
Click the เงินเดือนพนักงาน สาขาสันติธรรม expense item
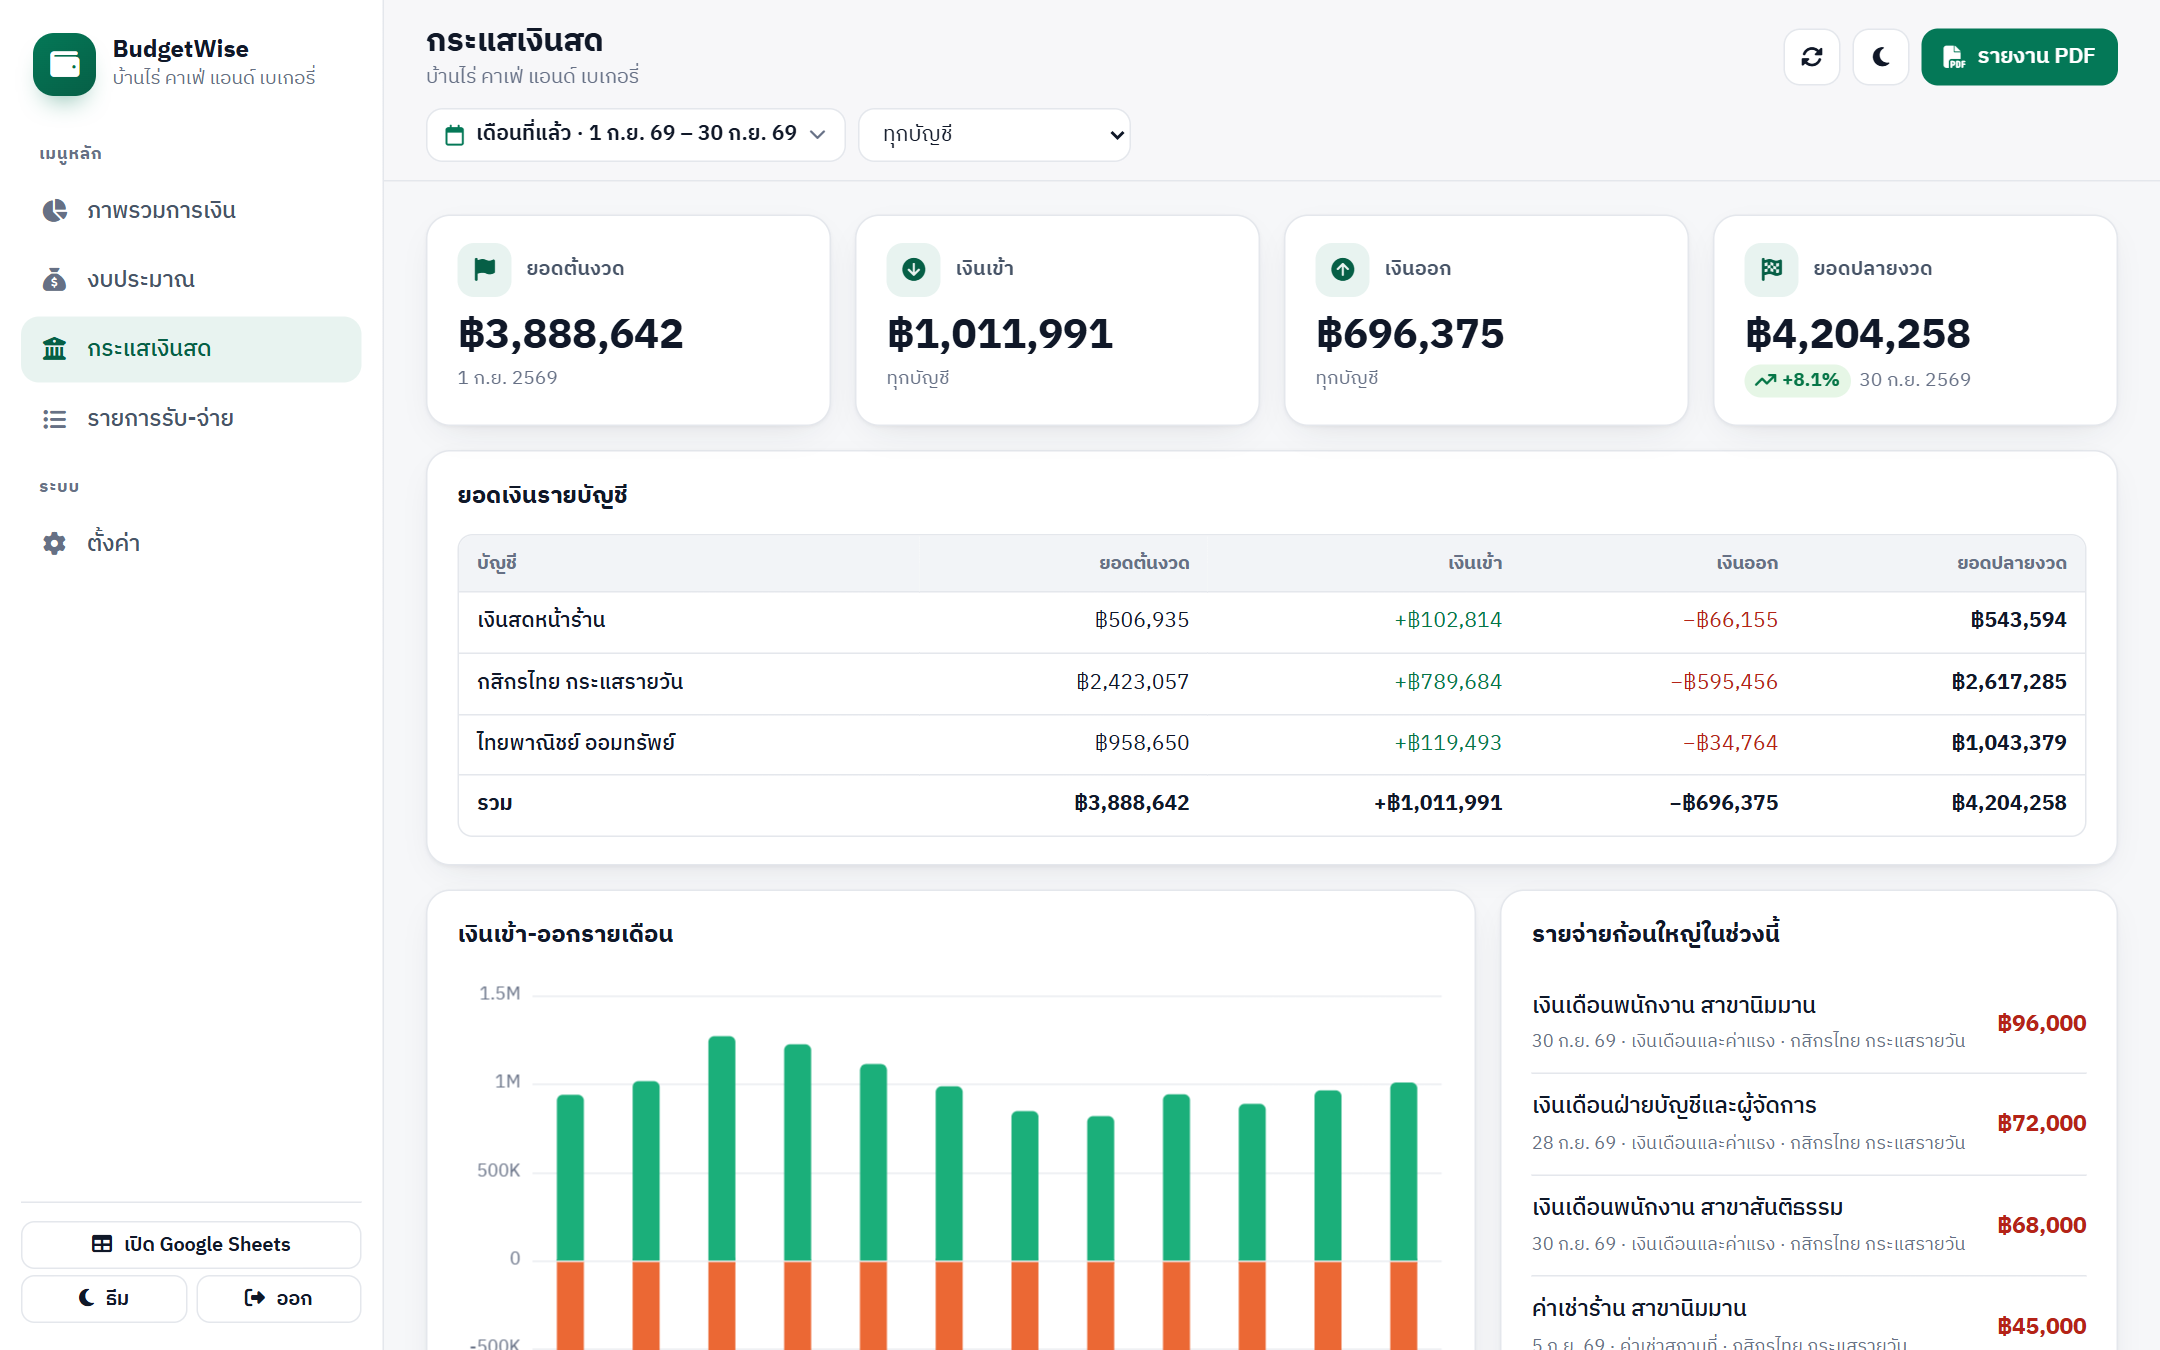pos(1808,1225)
